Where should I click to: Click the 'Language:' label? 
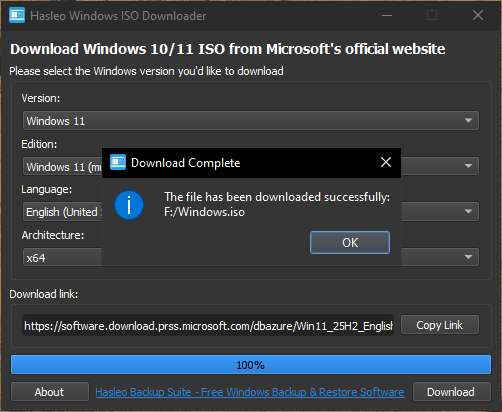(47, 190)
